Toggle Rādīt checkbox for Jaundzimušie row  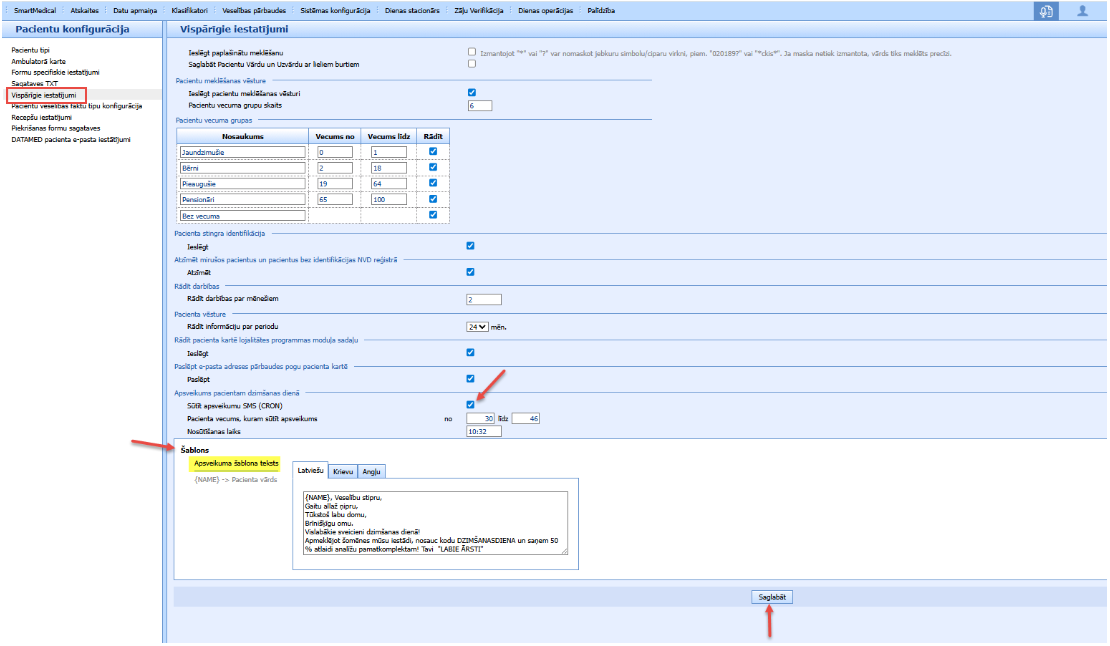[433, 151]
